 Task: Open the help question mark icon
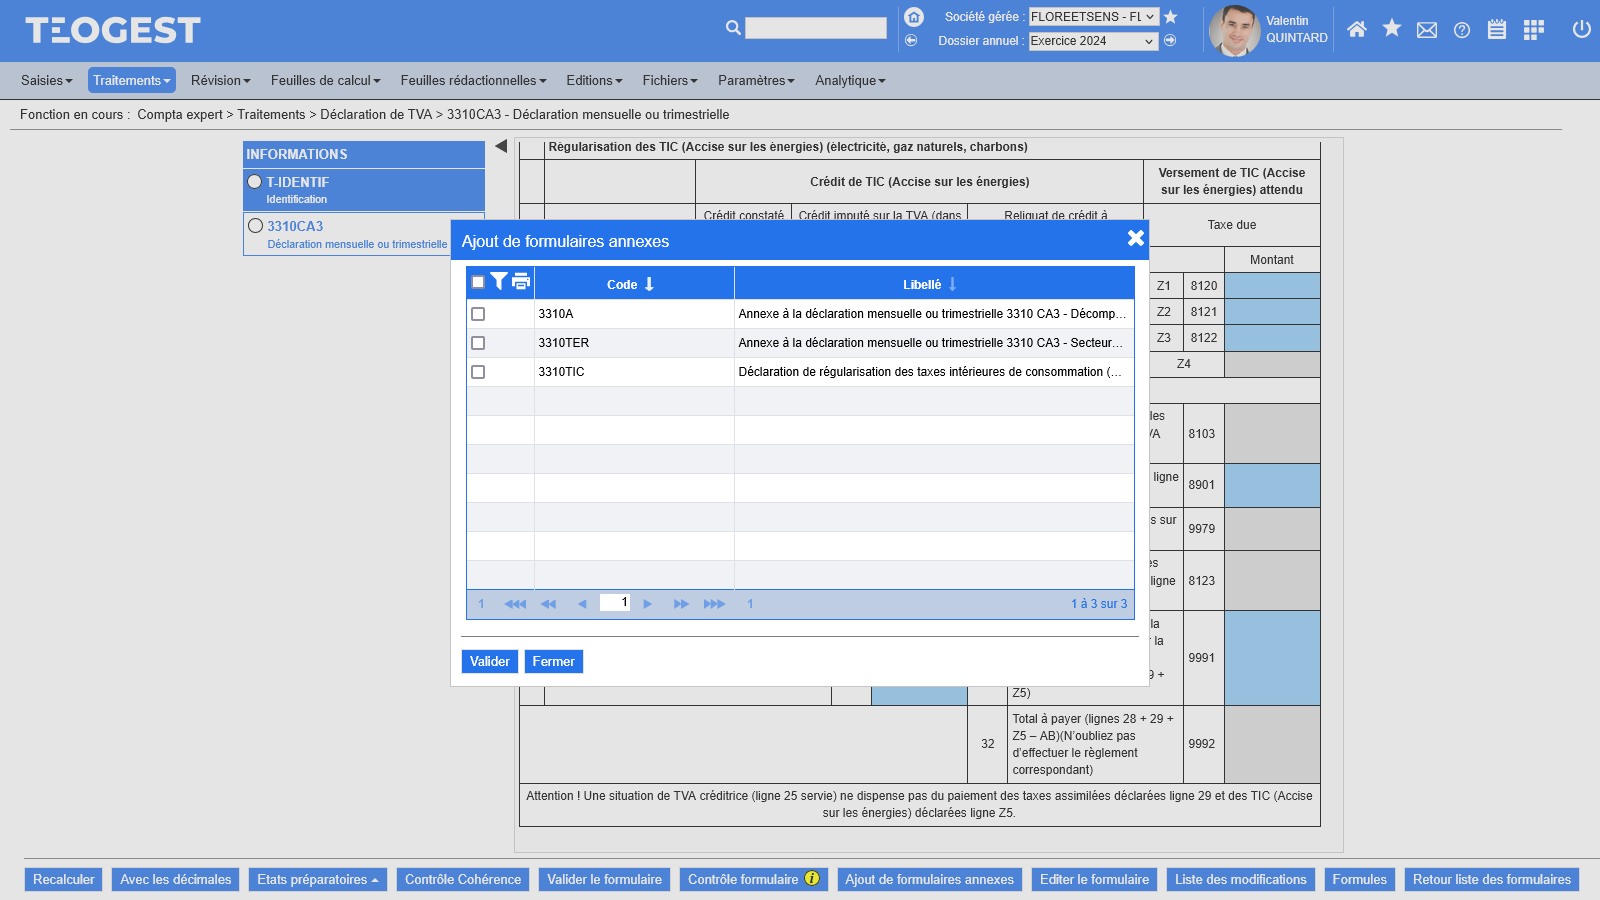[1462, 30]
